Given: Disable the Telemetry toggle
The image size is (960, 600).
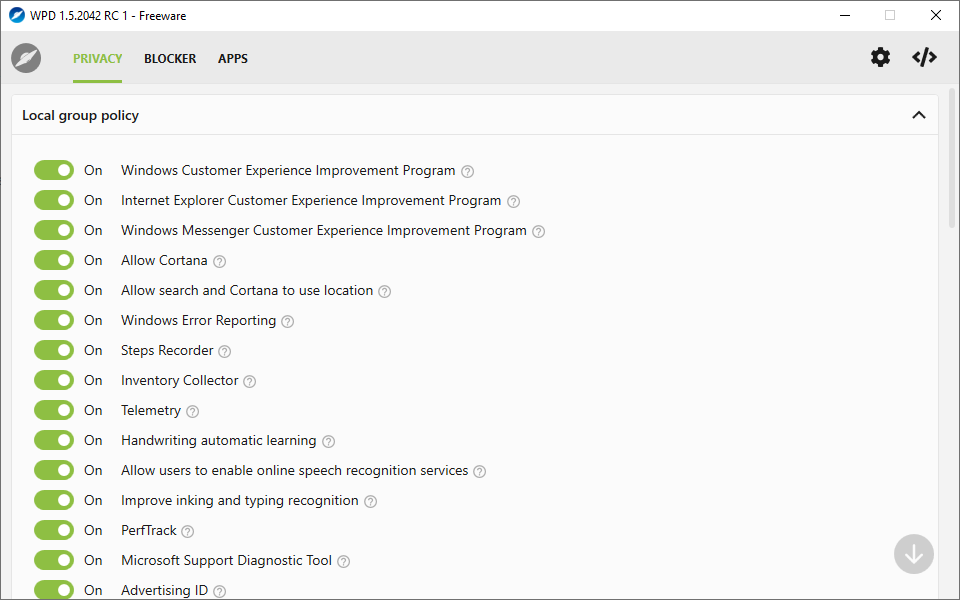Looking at the screenshot, I should [x=54, y=410].
